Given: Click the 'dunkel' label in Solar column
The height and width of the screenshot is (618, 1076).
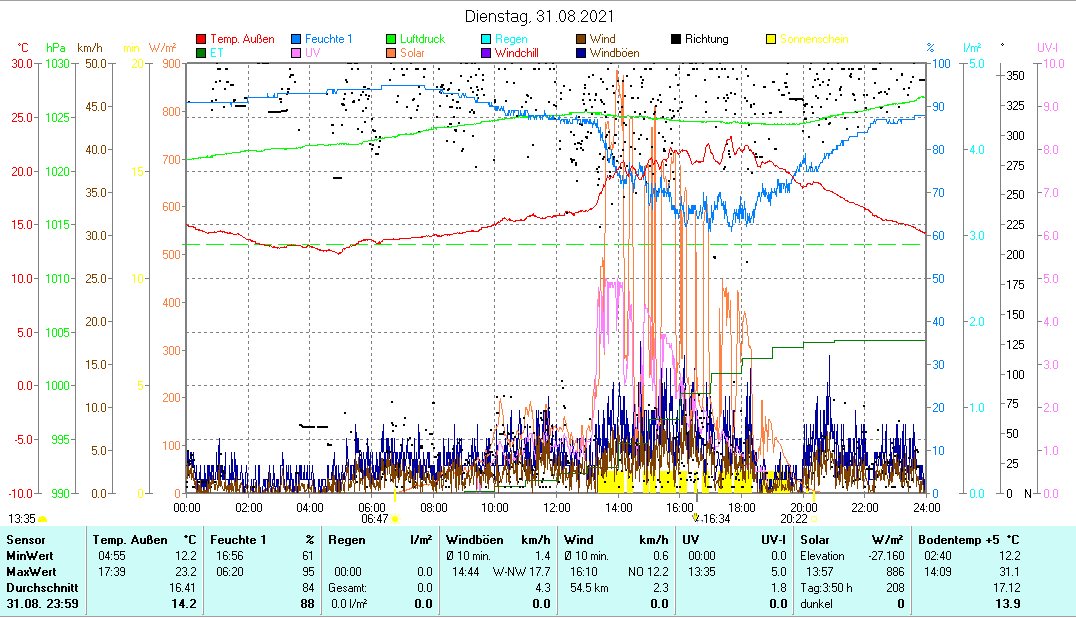Looking at the screenshot, I should [x=817, y=604].
